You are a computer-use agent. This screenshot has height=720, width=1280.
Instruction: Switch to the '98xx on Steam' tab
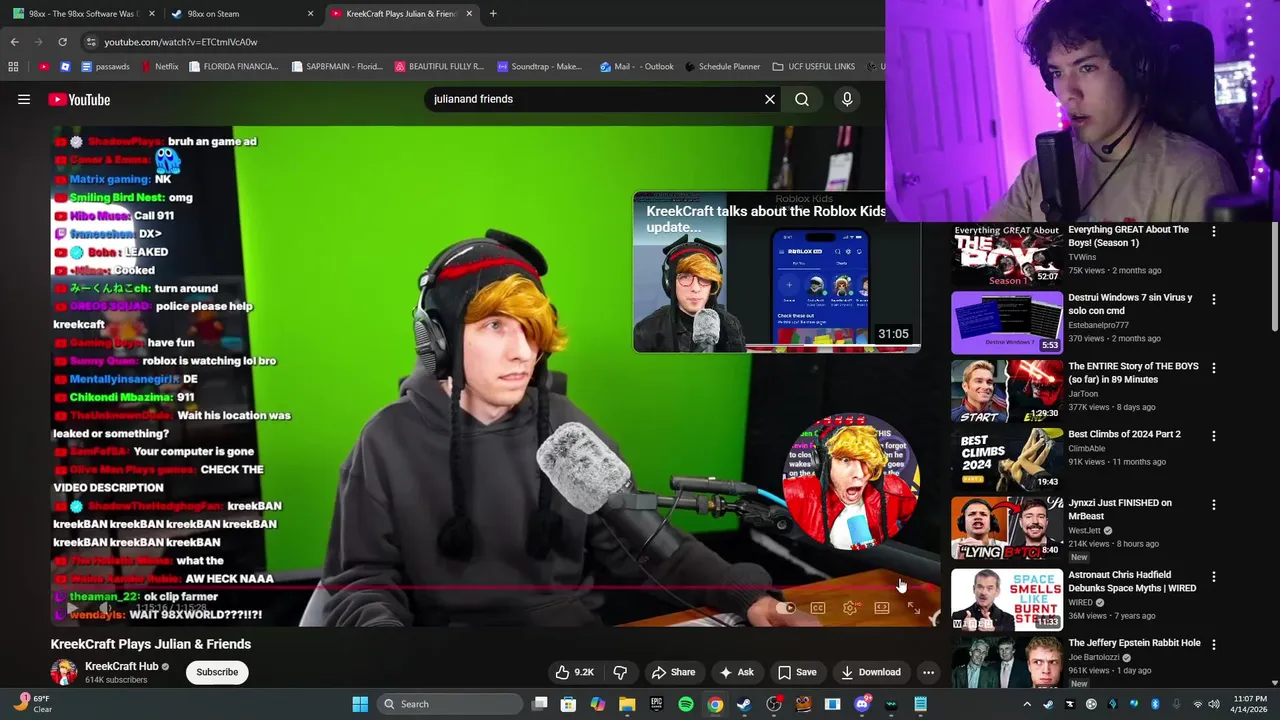click(242, 14)
